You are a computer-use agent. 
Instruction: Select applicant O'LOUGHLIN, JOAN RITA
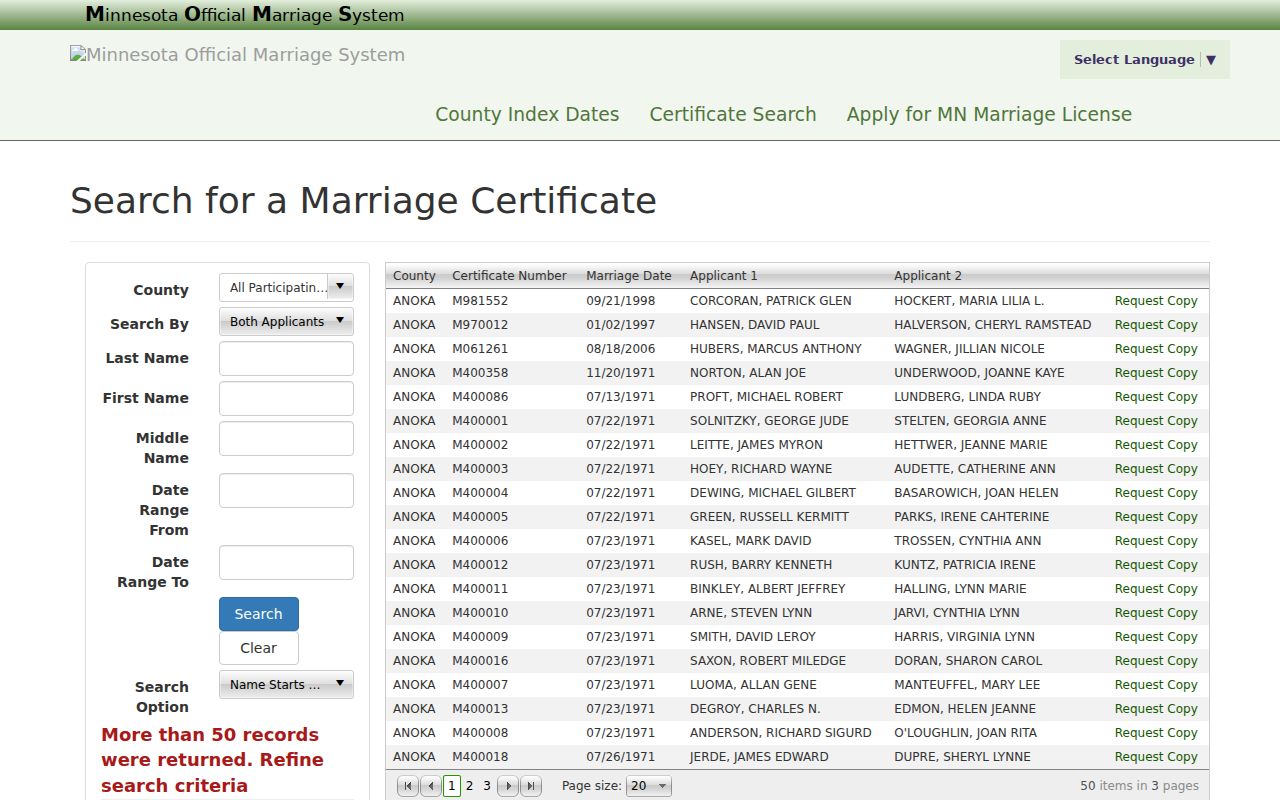(x=966, y=733)
